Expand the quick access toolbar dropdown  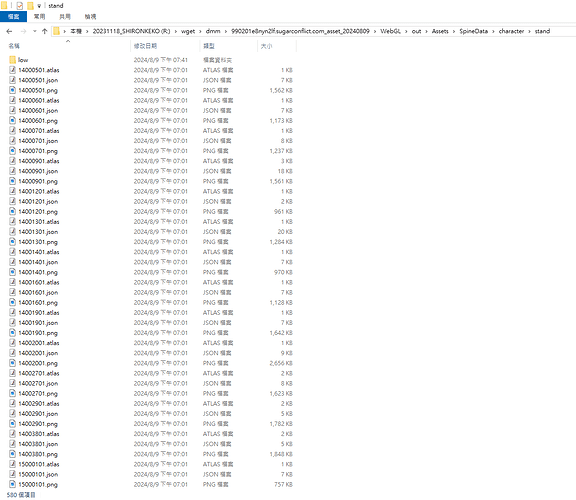(39, 6)
